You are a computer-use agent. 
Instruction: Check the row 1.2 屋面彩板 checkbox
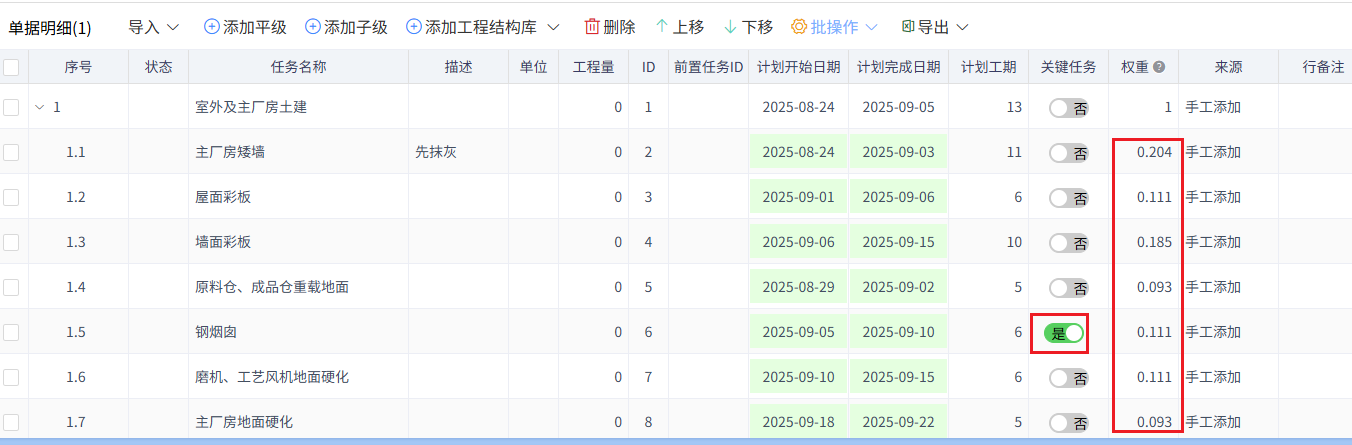pyautogui.click(x=11, y=197)
